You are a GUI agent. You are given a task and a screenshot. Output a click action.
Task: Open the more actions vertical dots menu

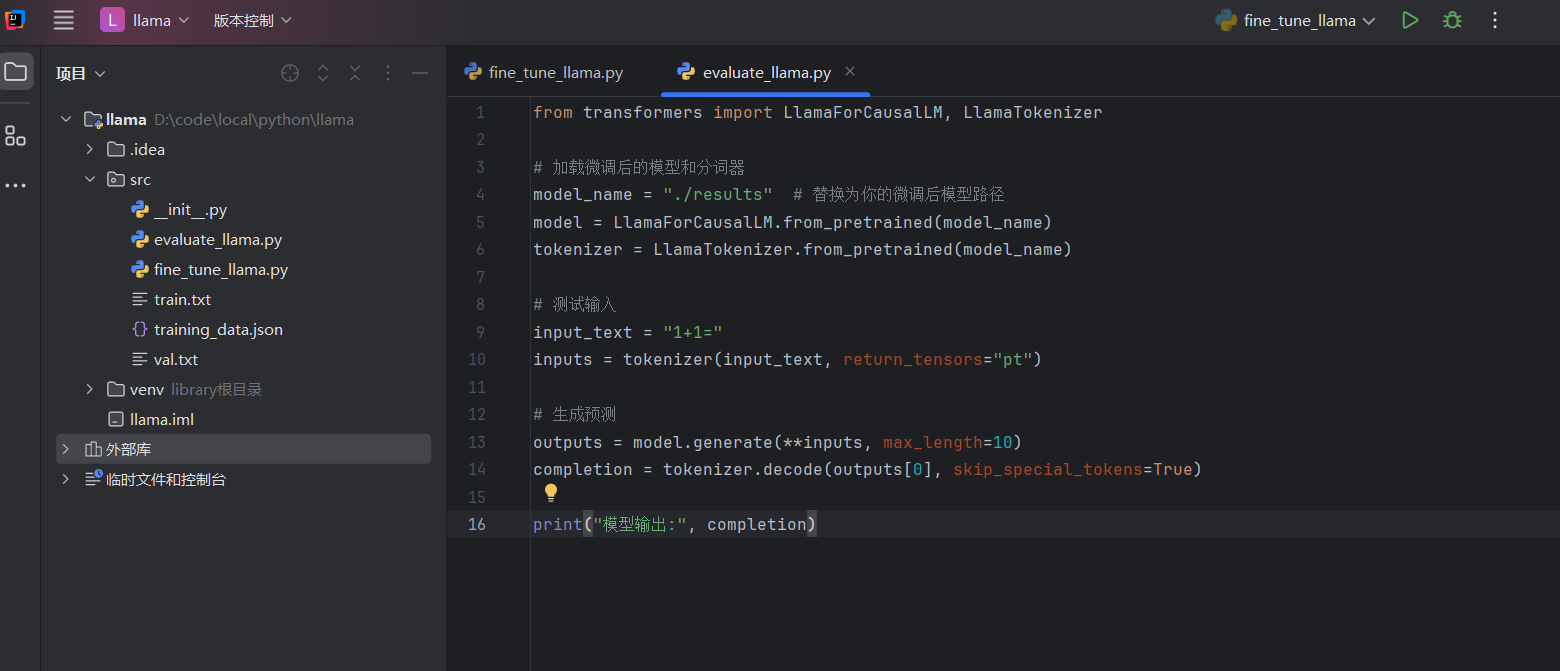[x=1495, y=20]
